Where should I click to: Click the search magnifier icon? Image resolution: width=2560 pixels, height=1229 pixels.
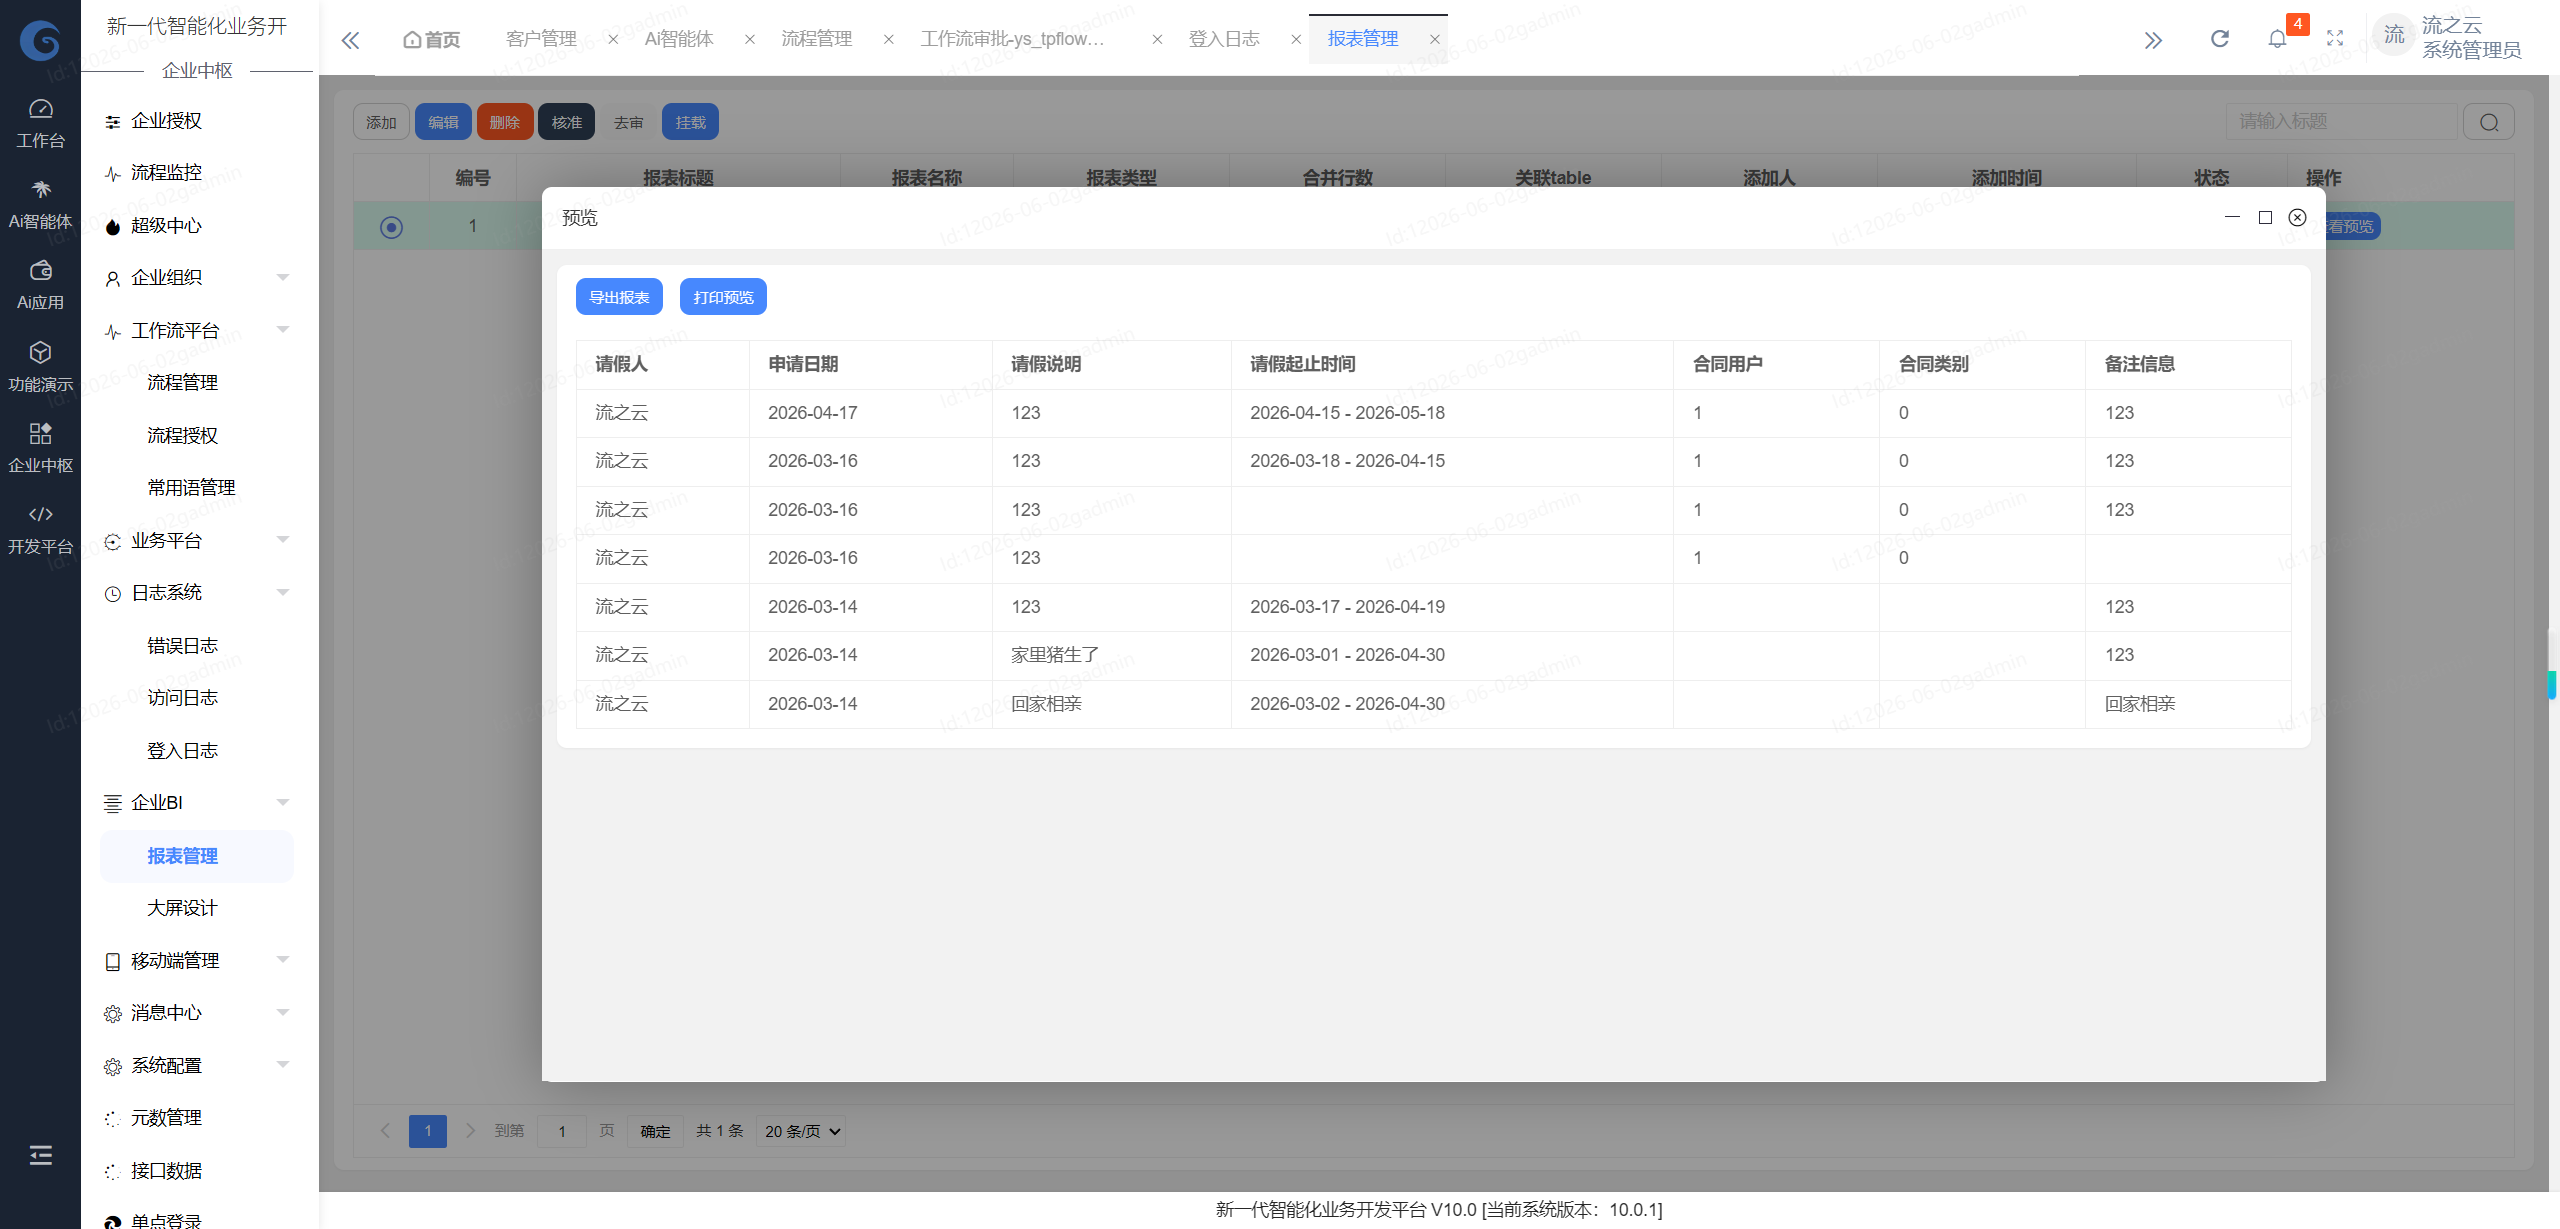coord(2489,122)
